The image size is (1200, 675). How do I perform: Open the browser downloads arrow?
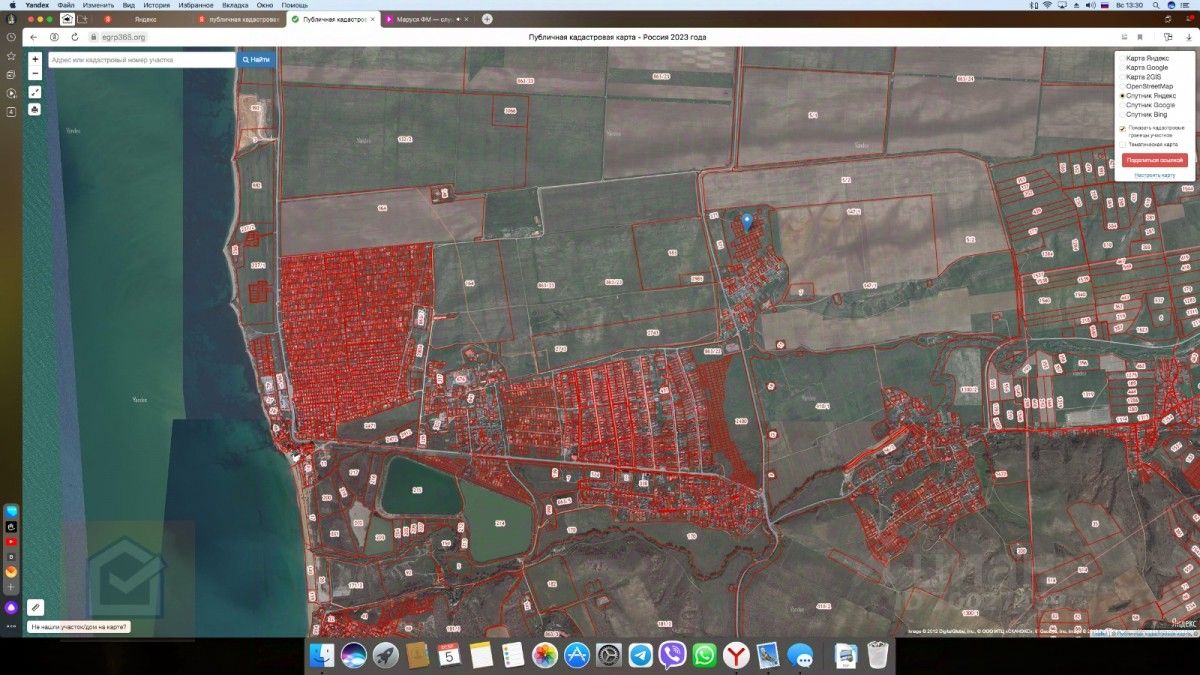point(1188,37)
